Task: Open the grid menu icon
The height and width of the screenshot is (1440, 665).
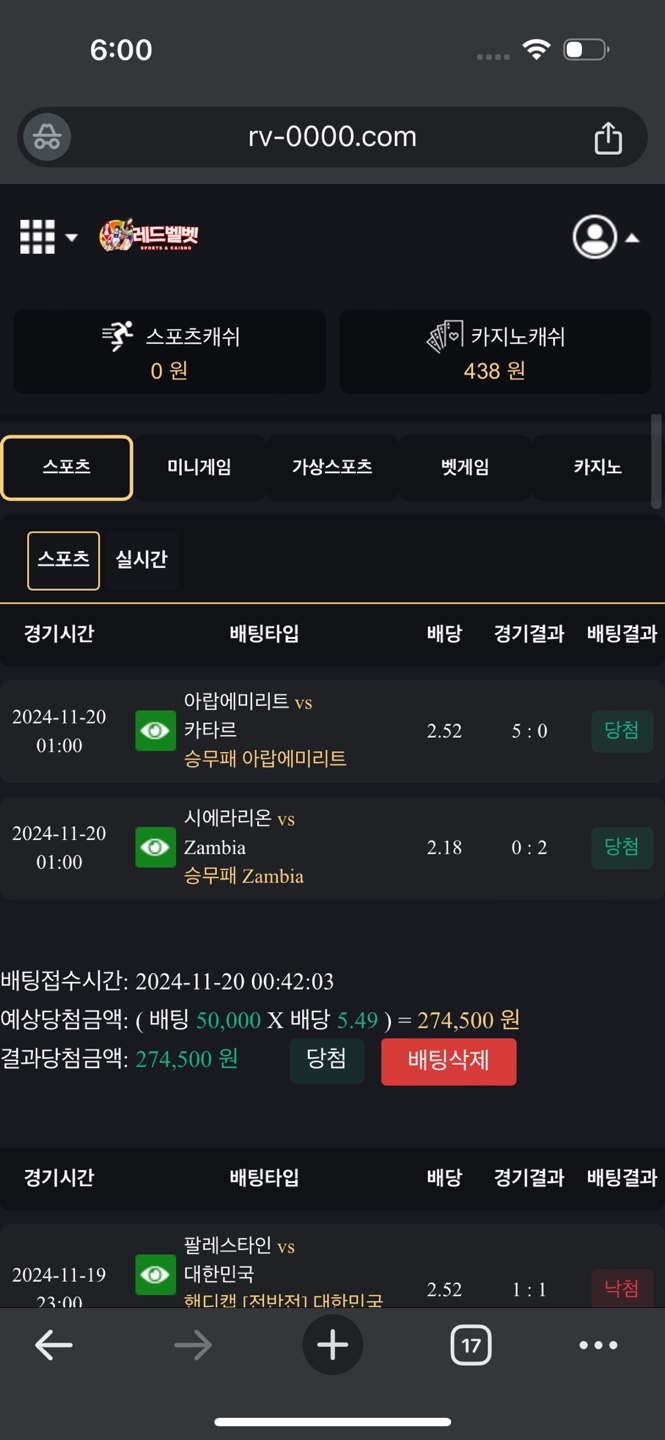Action: click(x=38, y=237)
